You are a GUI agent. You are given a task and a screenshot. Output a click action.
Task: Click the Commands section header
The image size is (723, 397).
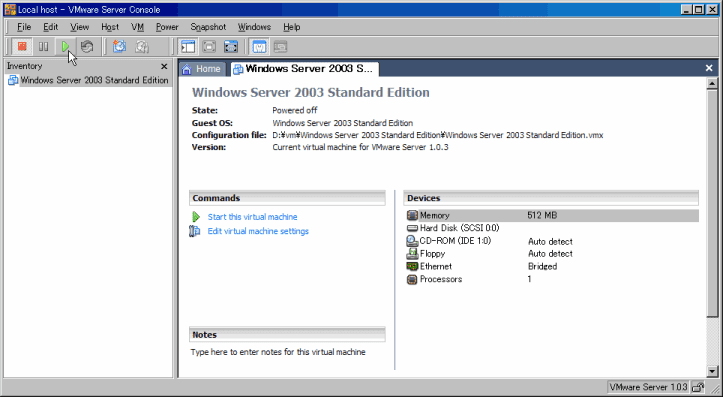[287, 198]
